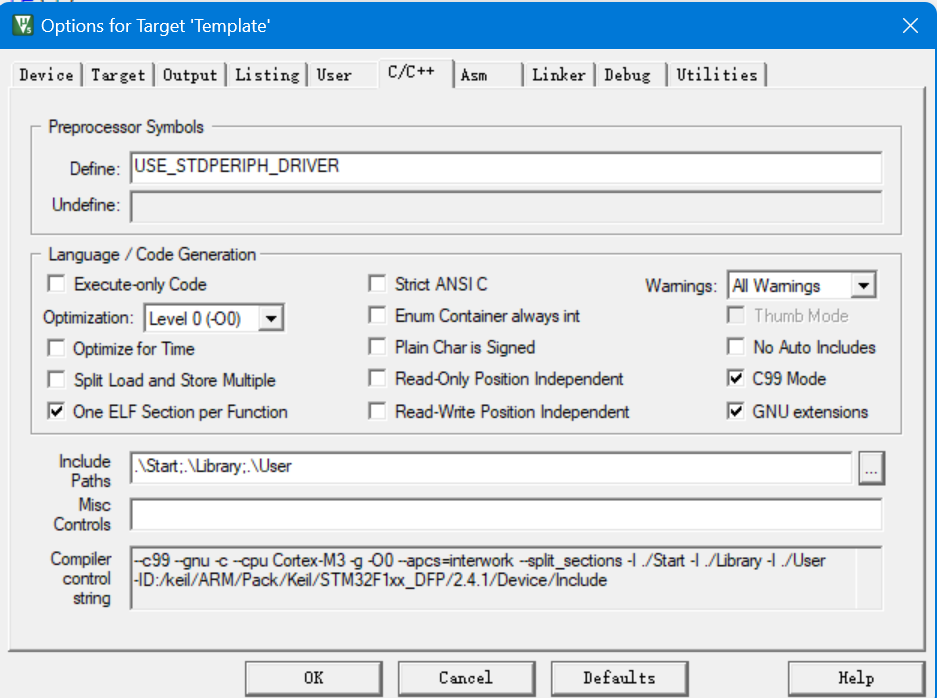The image size is (937, 698).
Task: Click the Cancel button
Action: 466,678
